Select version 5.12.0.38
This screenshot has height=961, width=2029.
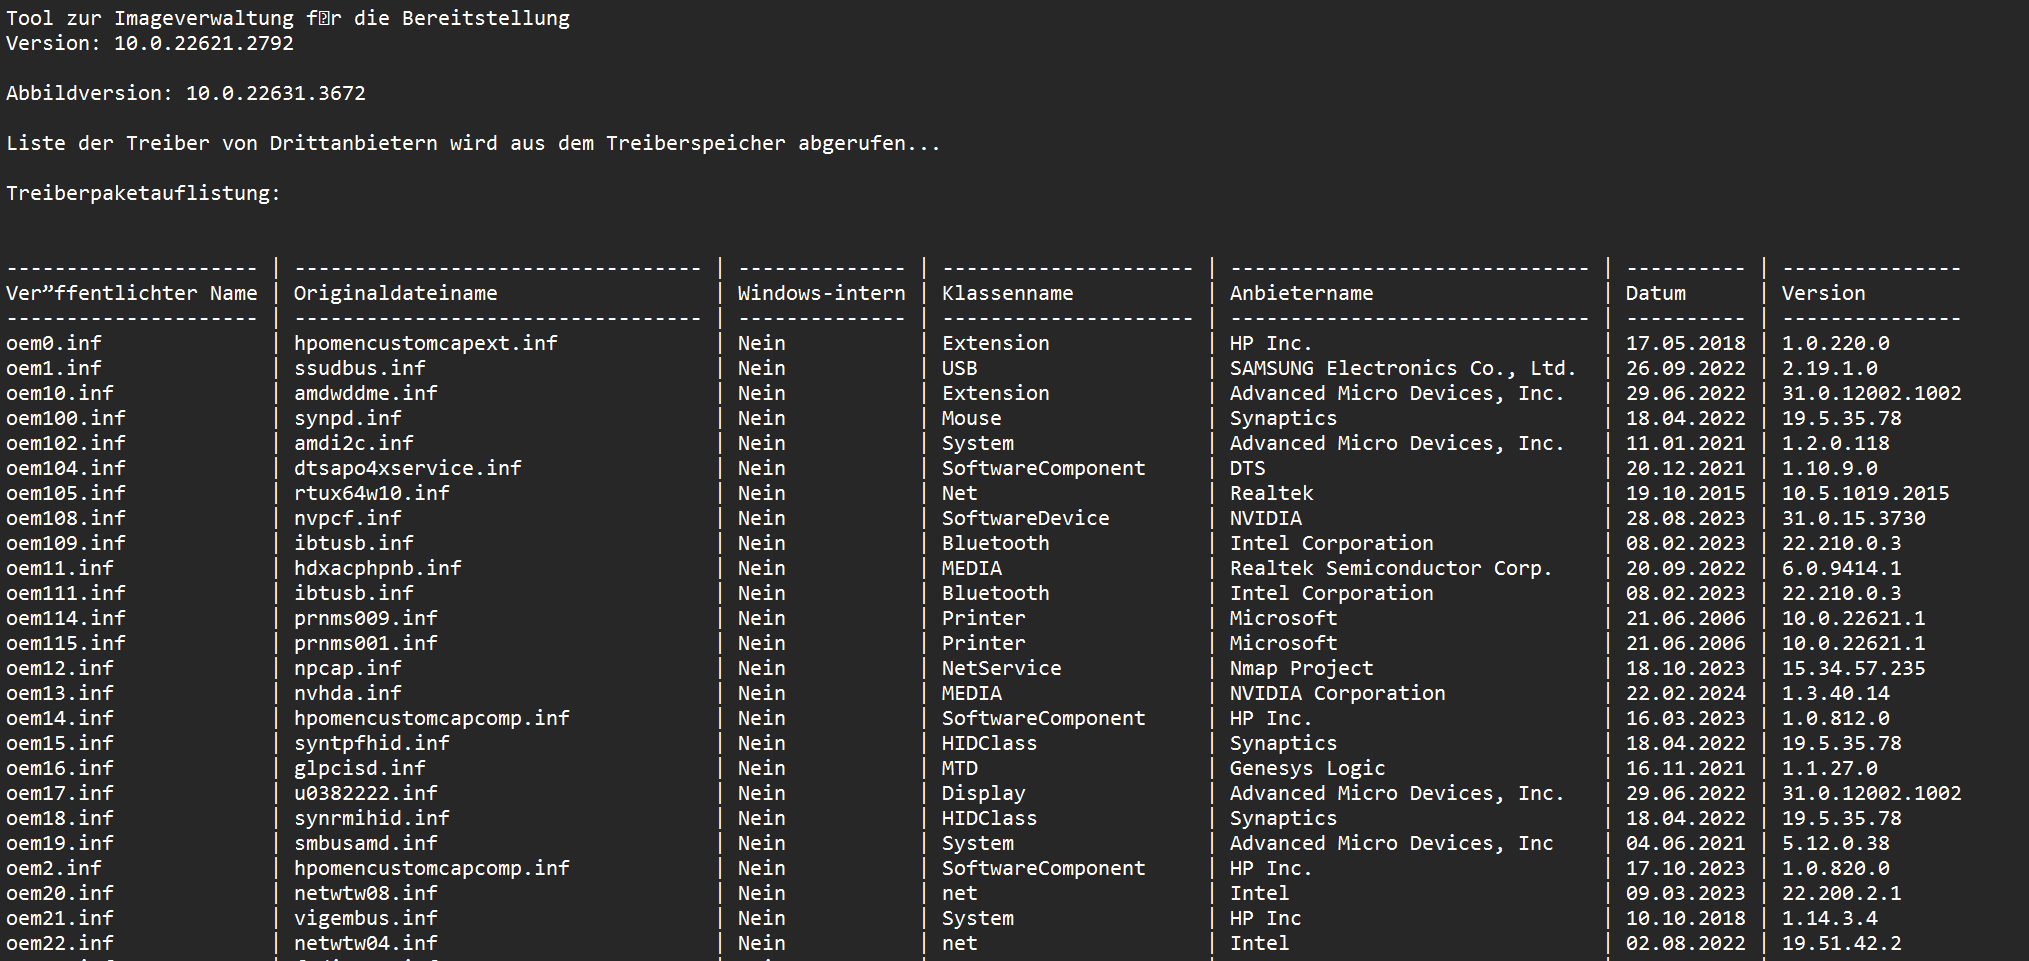pos(1835,843)
